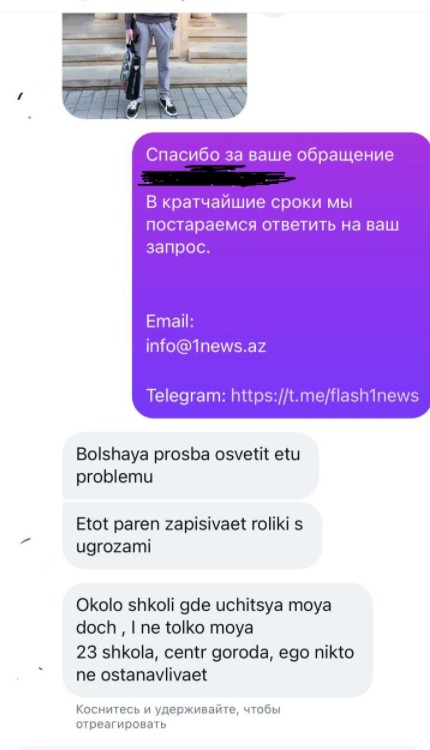Tap the word 'ugrozami' in second message
430x750 pixels.
click(113, 546)
